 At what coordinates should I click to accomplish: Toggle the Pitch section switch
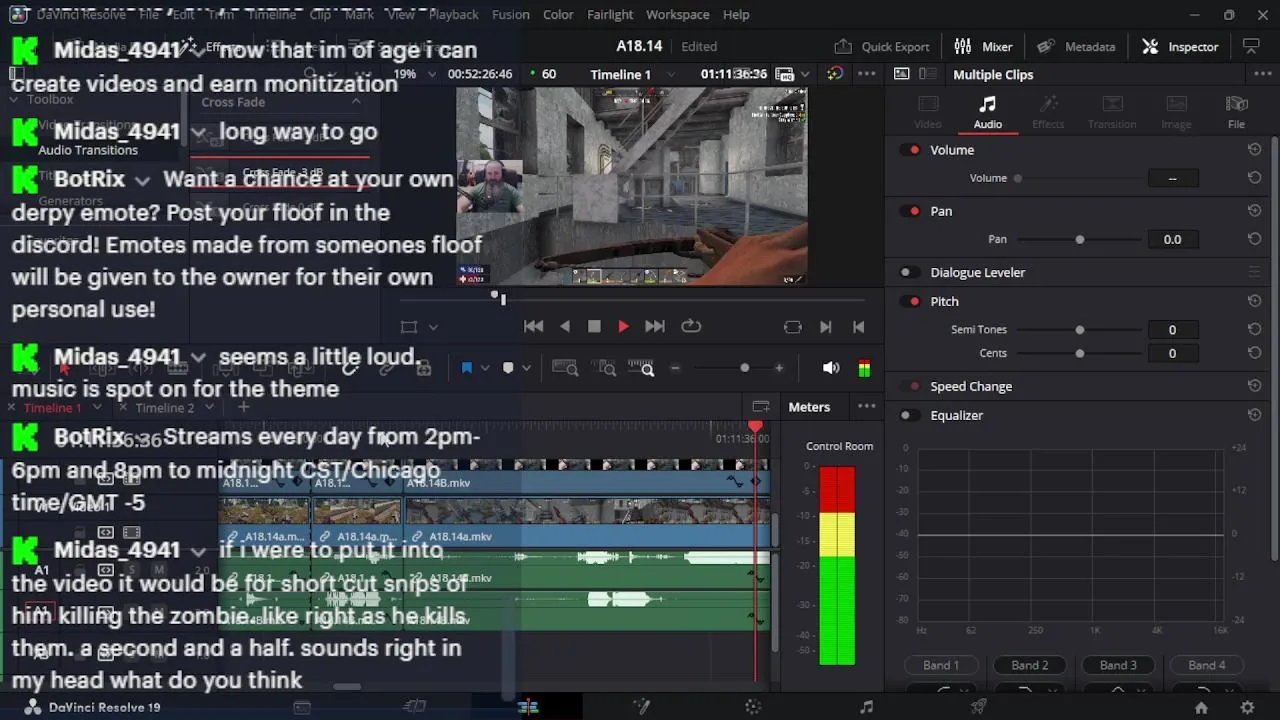pos(910,301)
